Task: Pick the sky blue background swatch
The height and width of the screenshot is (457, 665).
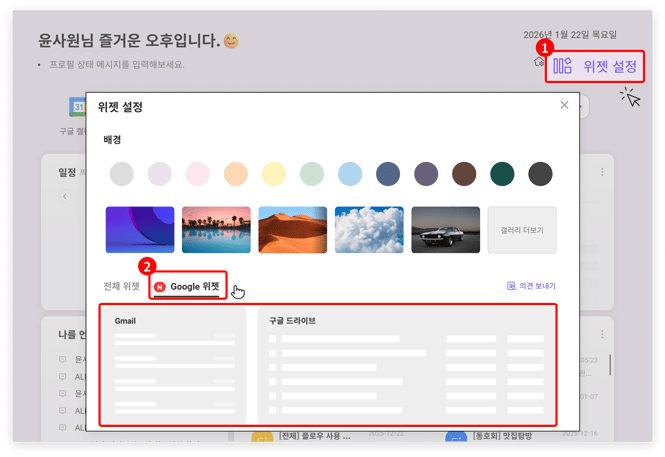Action: pos(349,174)
